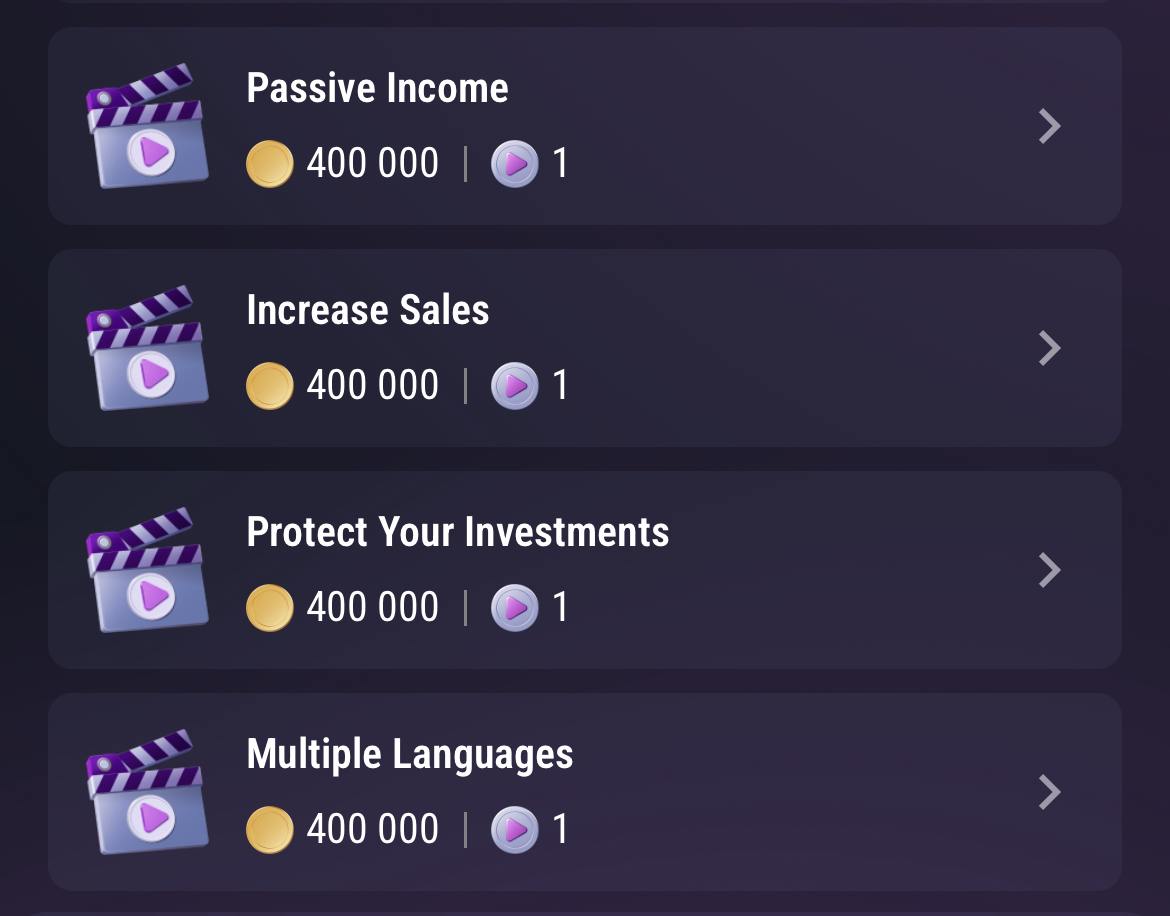Image resolution: width=1170 pixels, height=916 pixels.
Task: Open Multiple Languages via its right chevron
Action: pyautogui.click(x=1050, y=791)
